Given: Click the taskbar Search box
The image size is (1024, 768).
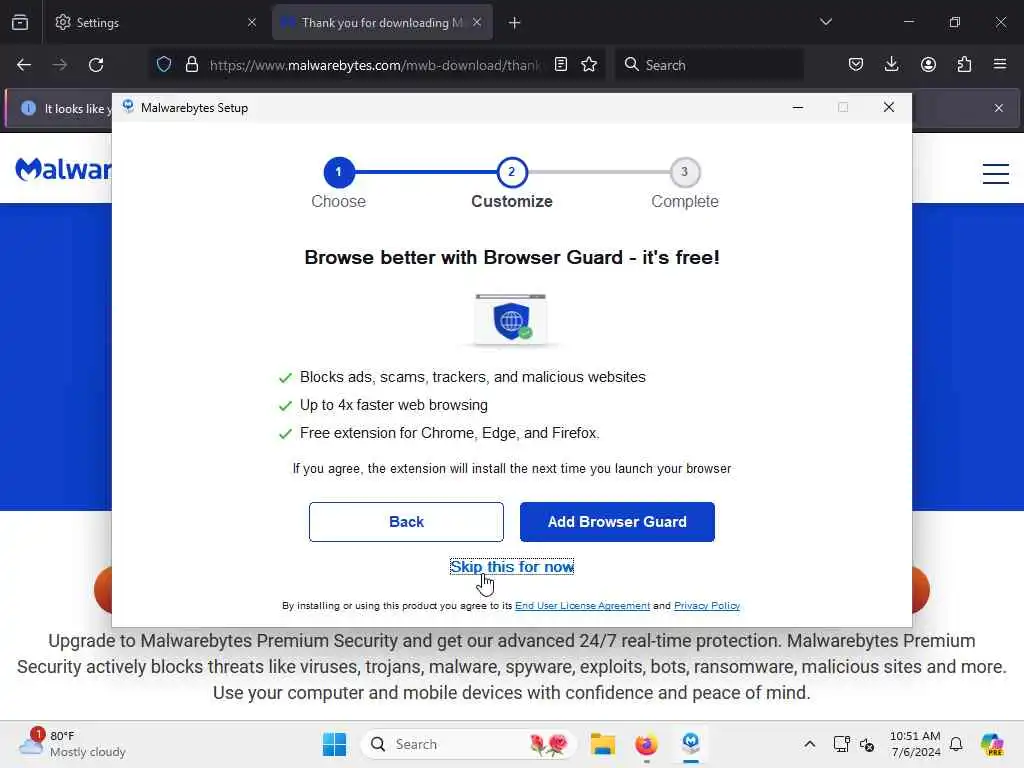Looking at the screenshot, I should pyautogui.click(x=468, y=744).
